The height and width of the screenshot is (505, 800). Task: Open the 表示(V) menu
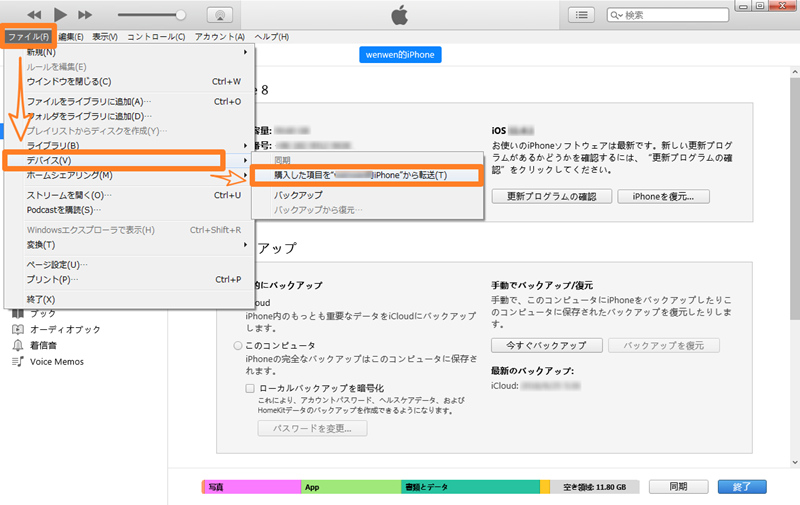pos(105,37)
